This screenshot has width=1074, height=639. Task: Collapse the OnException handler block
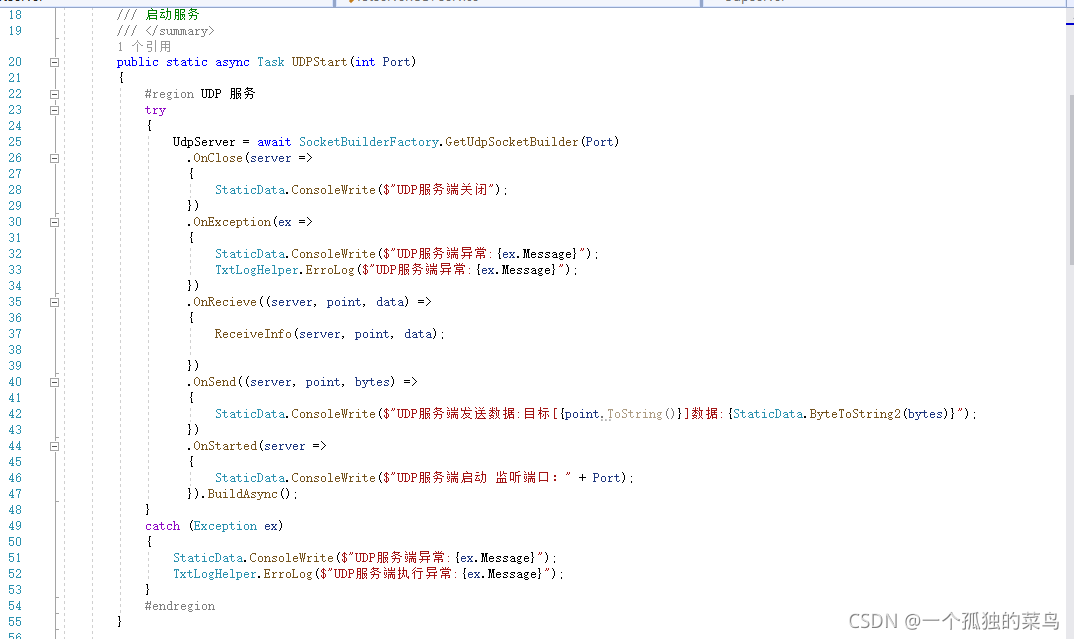55,221
